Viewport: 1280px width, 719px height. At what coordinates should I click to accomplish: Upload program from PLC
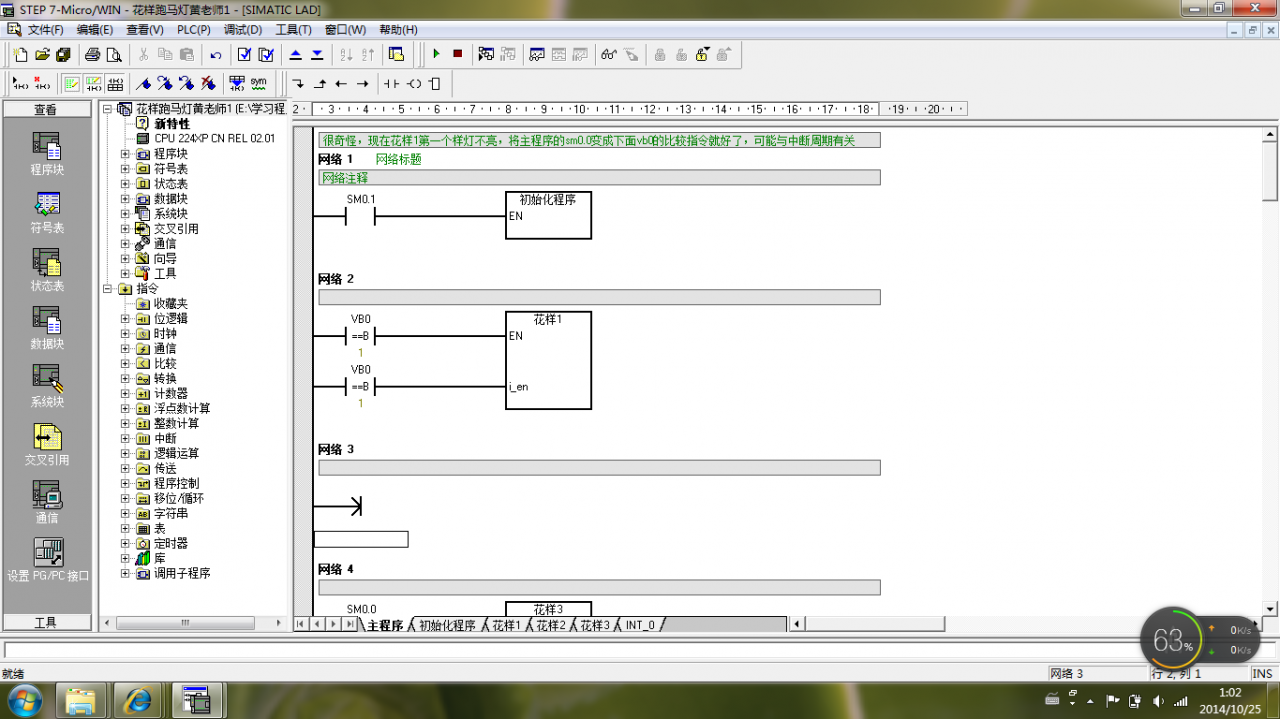pos(295,54)
